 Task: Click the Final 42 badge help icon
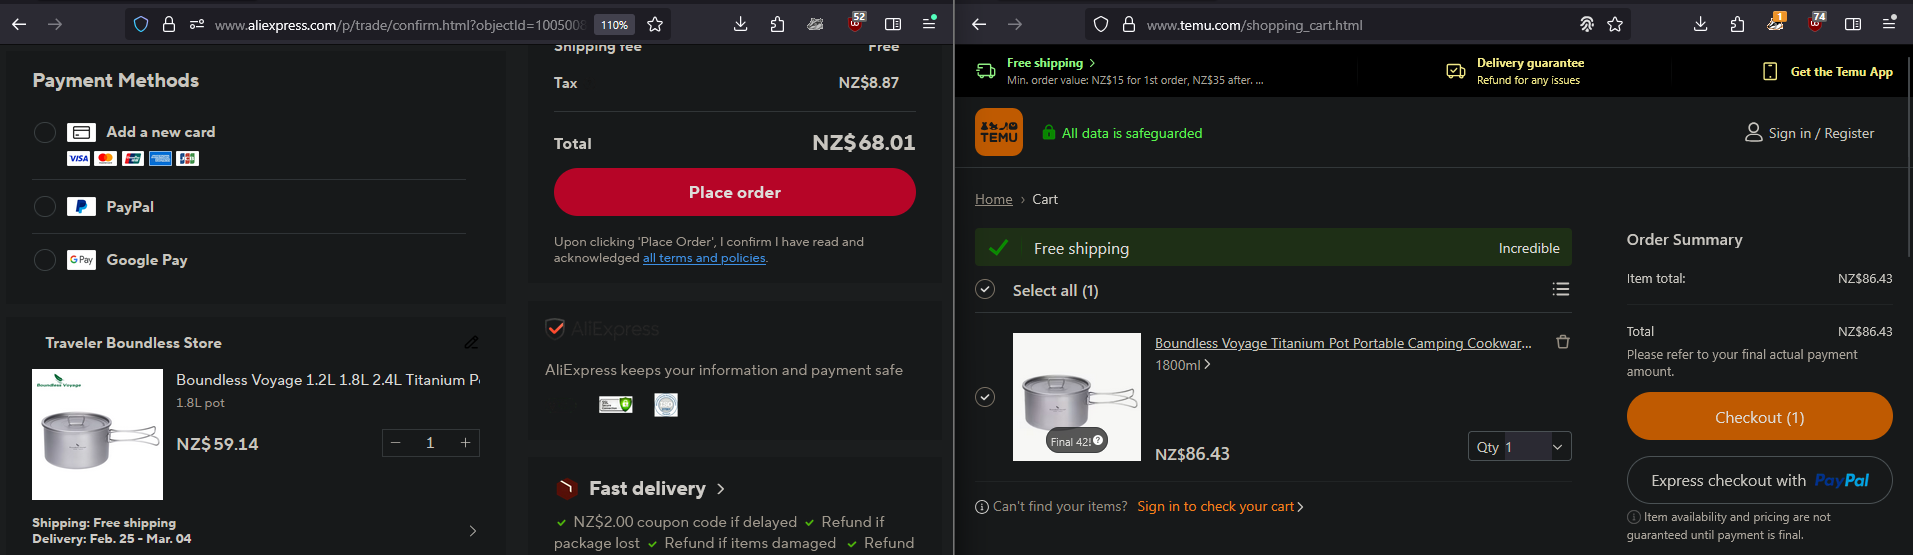1098,440
